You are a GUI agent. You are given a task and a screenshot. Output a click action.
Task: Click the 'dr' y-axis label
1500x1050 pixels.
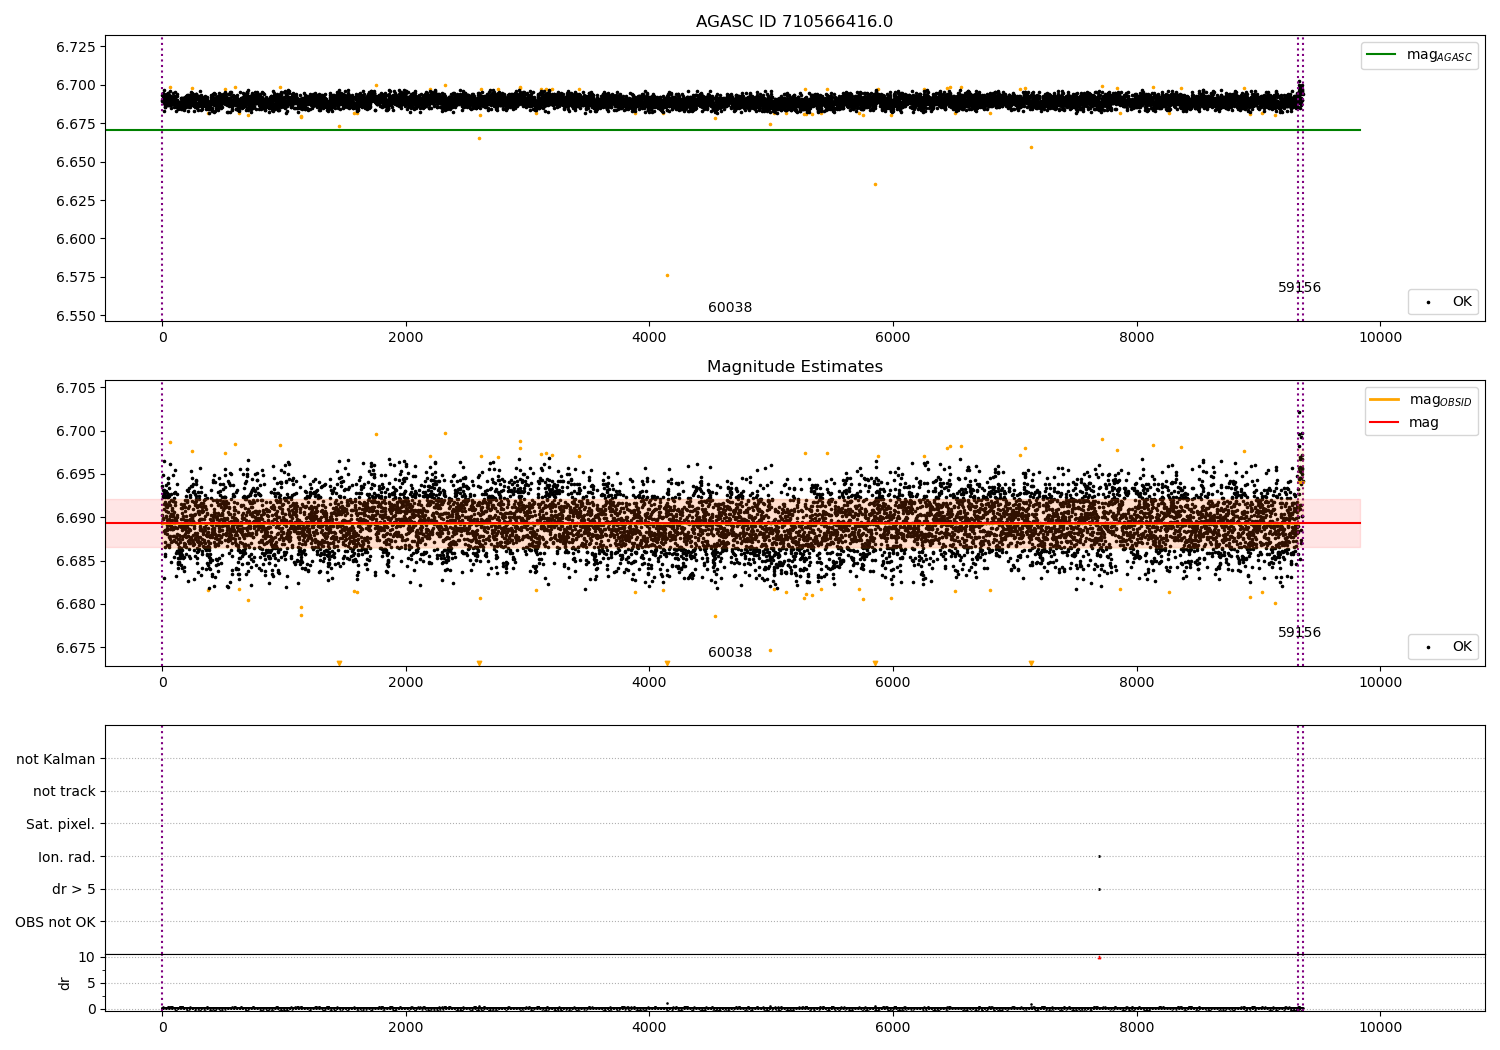click(65, 983)
